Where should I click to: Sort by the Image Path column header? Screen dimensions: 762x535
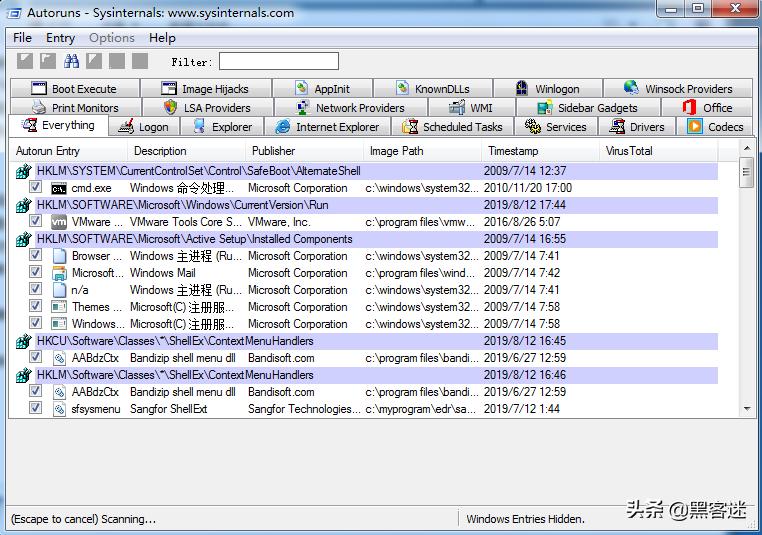point(423,151)
